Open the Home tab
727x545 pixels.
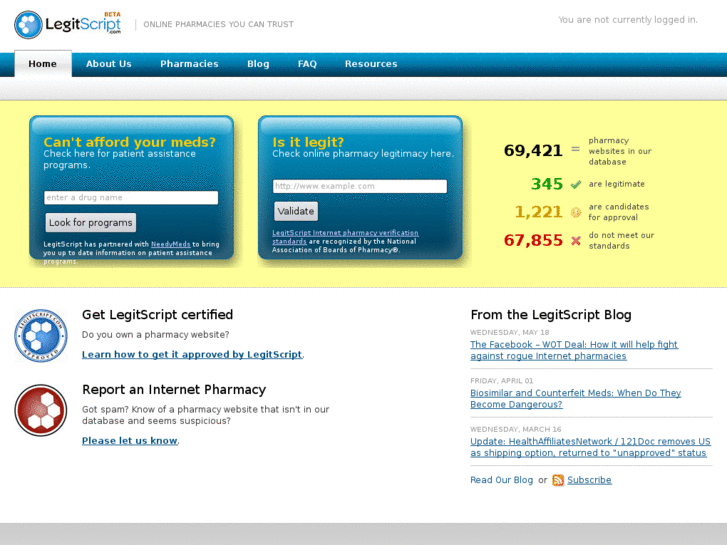43,64
